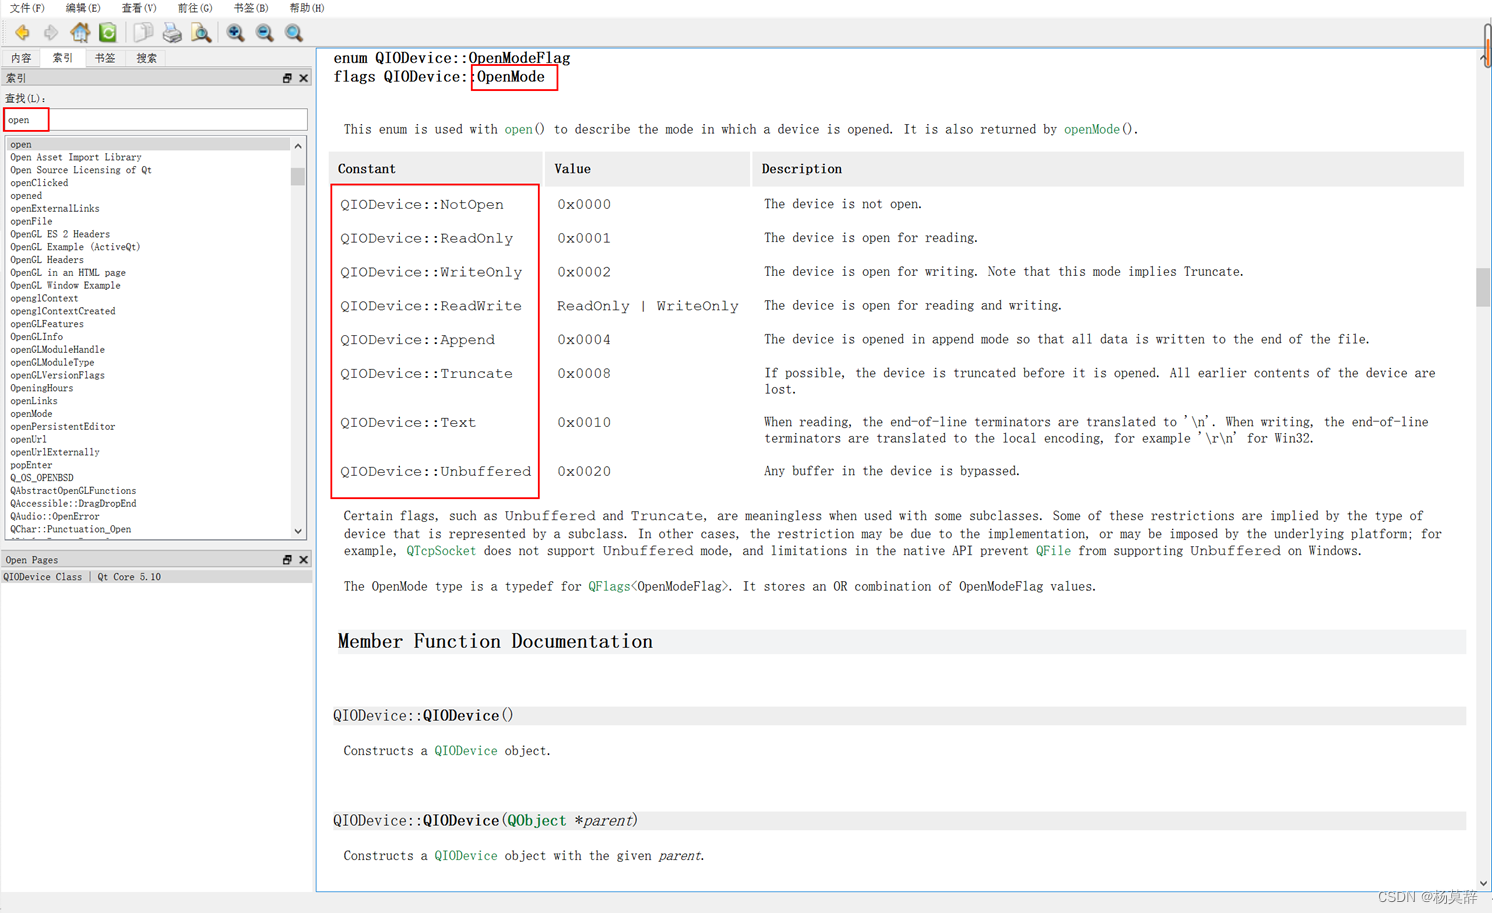Click the Member Function Documentation heading
1493x914 pixels.
(x=495, y=642)
